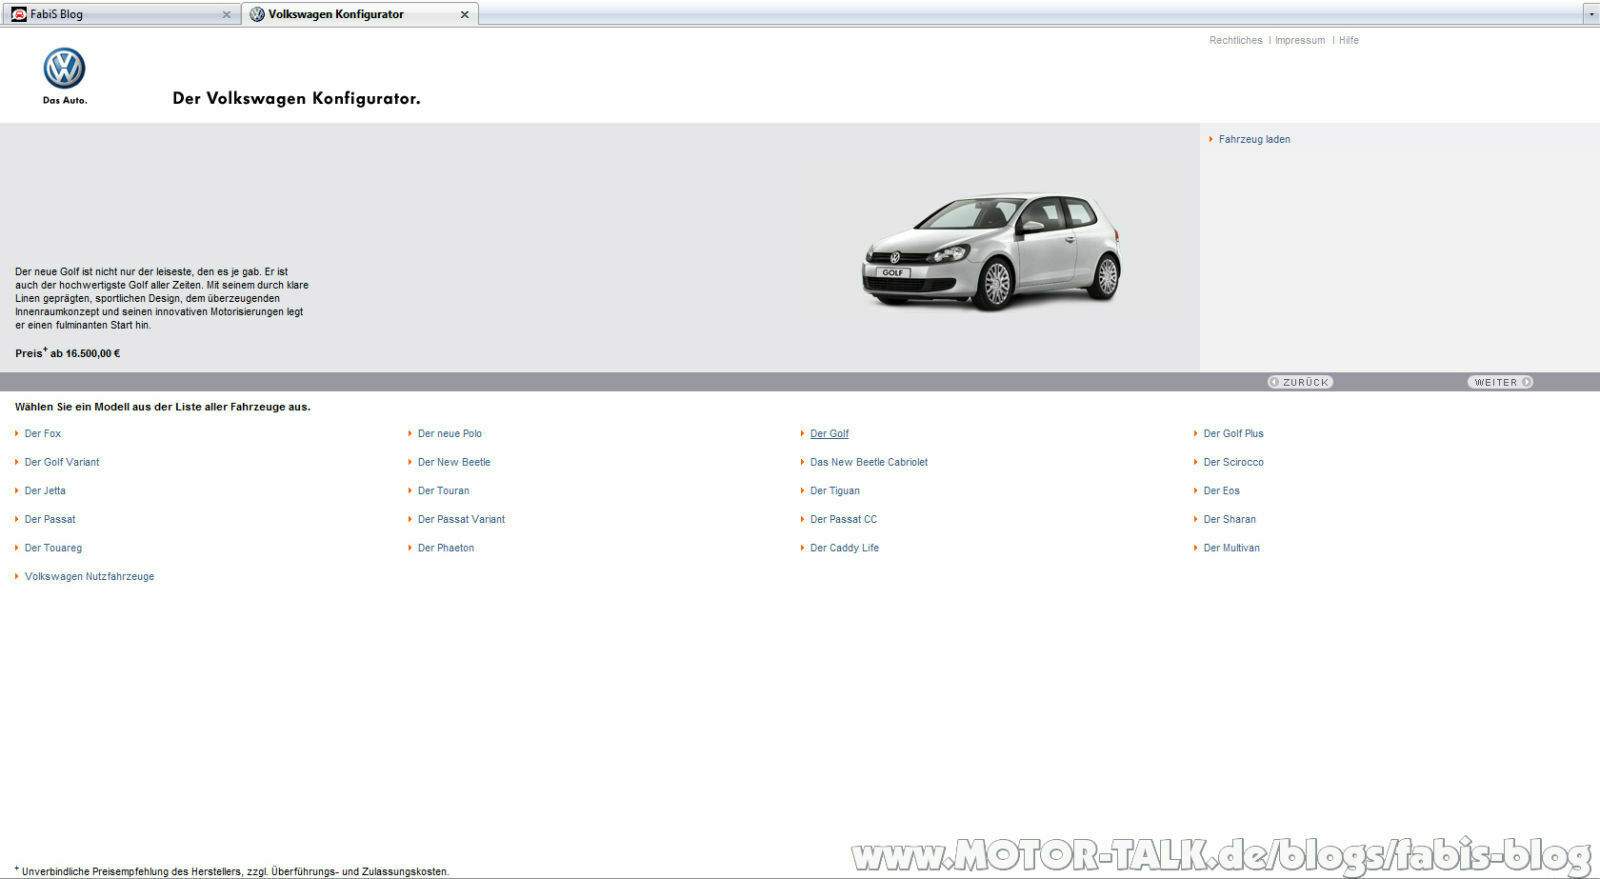
Task: Select Der Golf model link
Action: (x=829, y=434)
